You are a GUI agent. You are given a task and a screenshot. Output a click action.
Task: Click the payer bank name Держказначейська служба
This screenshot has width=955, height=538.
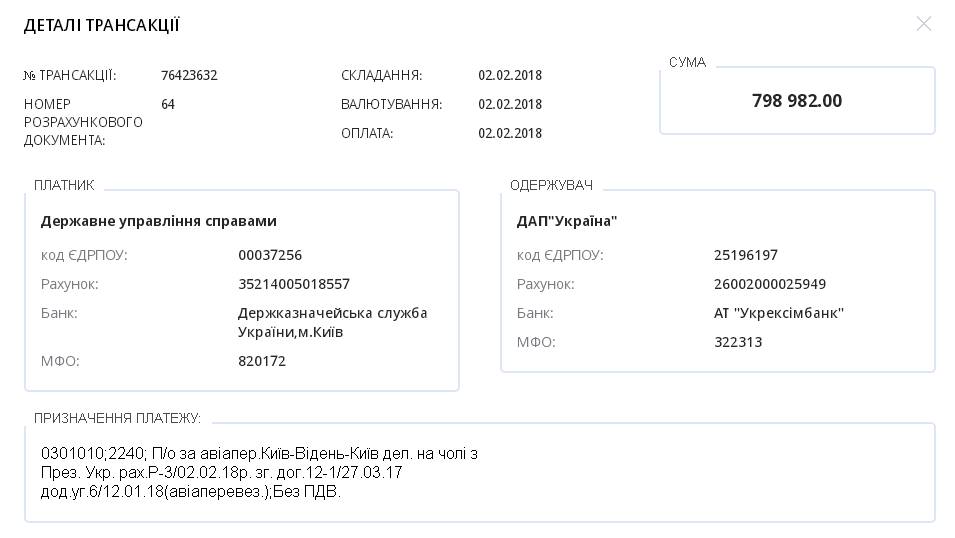pos(332,313)
